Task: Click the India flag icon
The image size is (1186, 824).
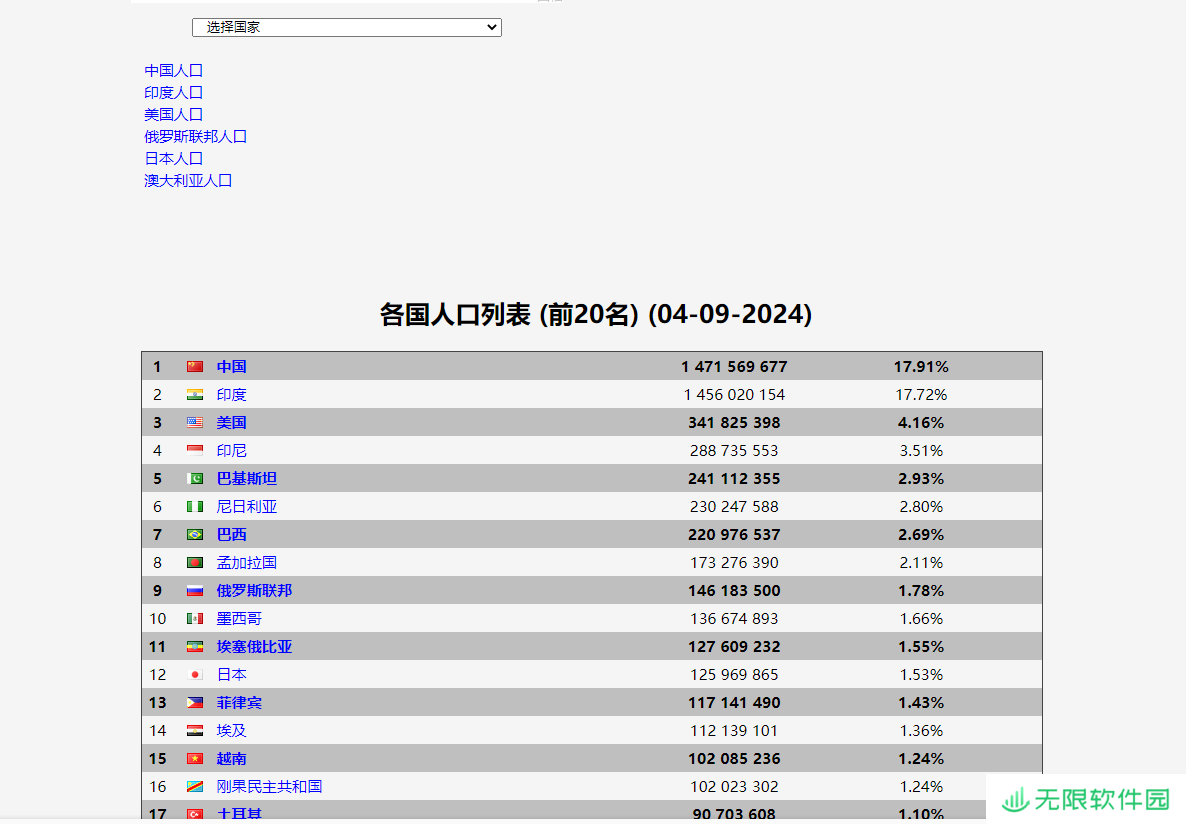Action: (x=195, y=395)
